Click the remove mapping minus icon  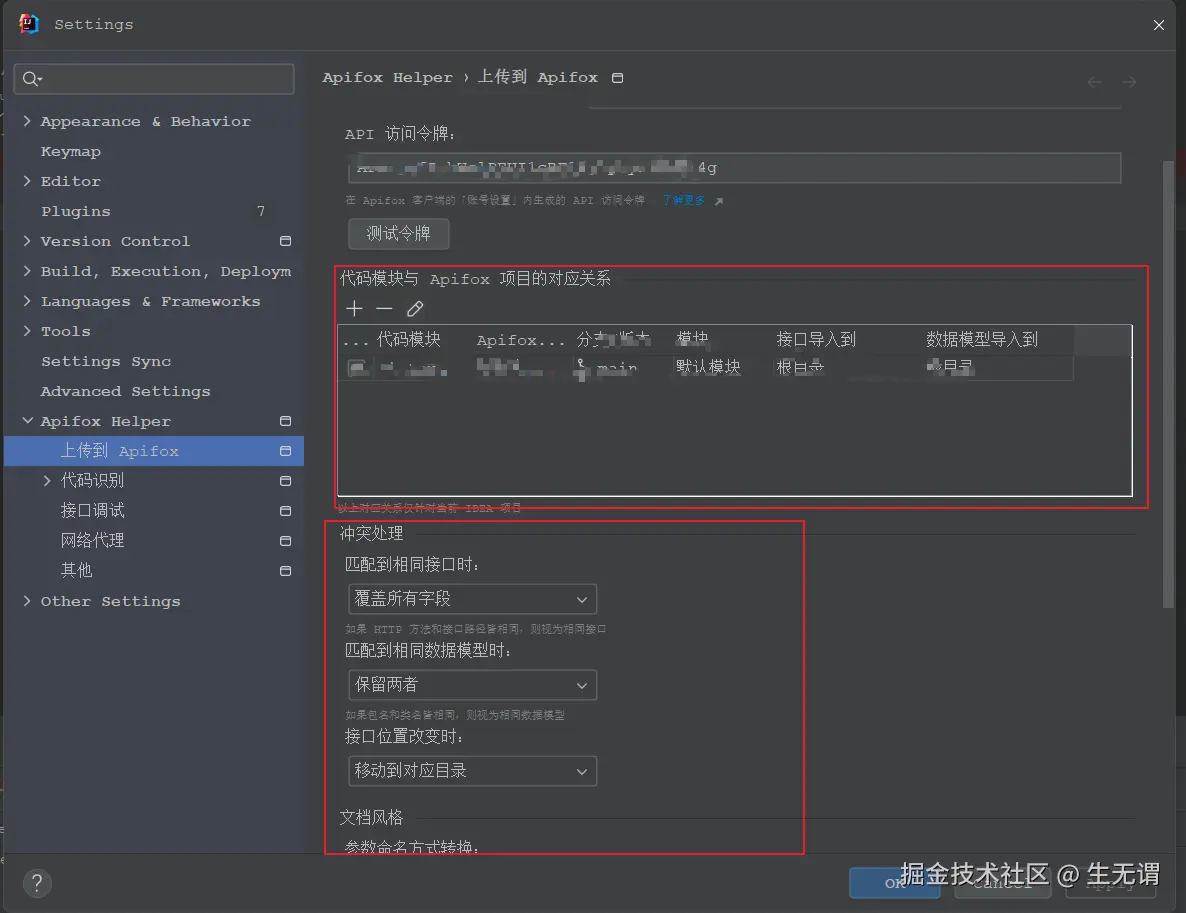[384, 309]
